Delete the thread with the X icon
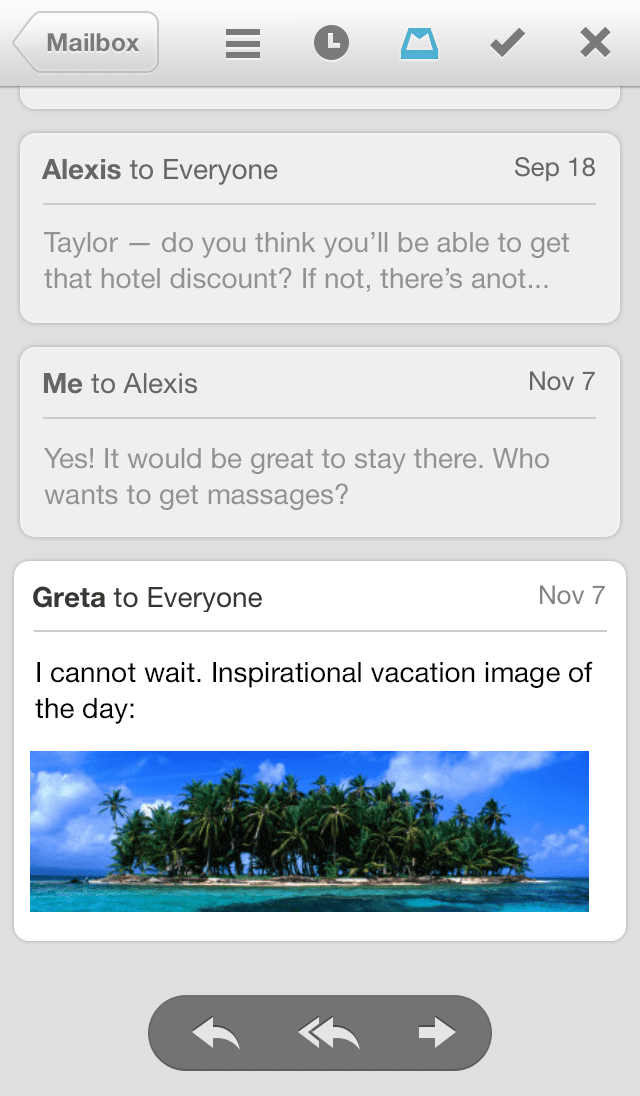 595,43
